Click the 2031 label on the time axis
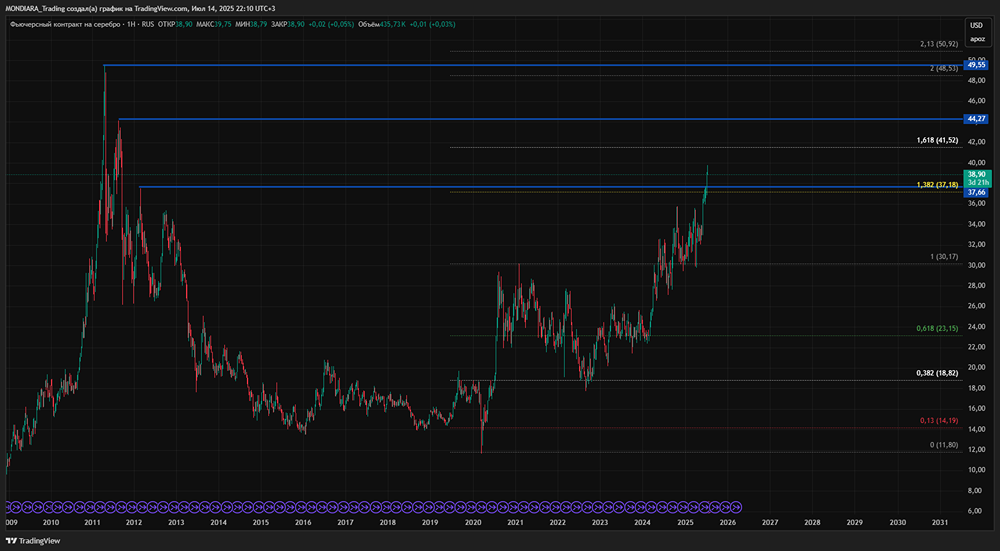Viewport: 1000px width, 551px height. coord(940,522)
